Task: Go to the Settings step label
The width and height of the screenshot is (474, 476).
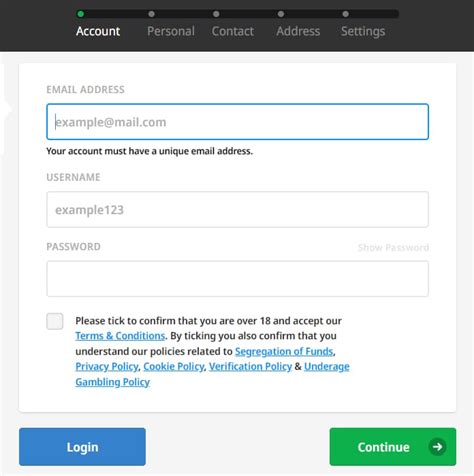Action: [363, 31]
